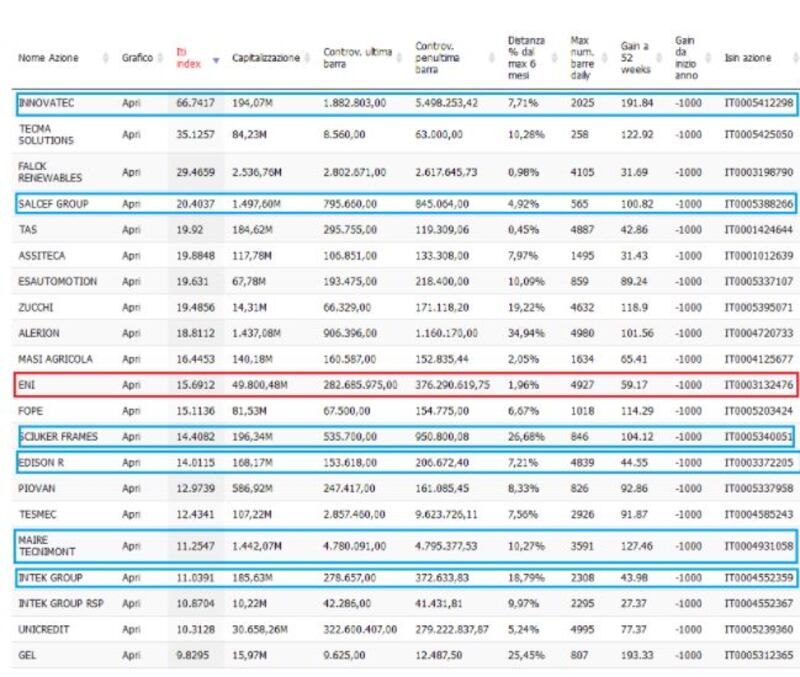The width and height of the screenshot is (800, 677).
Task: Click the Iti index sort arrow
Action: click(x=216, y=61)
